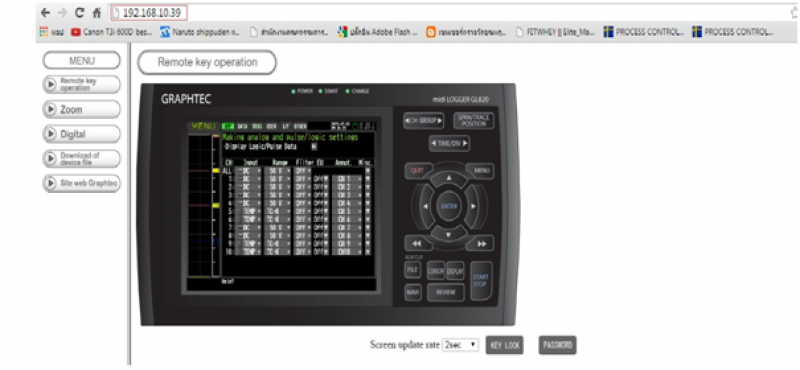800x370 pixels.
Task: Open the channel 6 Range TC-K dropdown
Action: (x=279, y=219)
